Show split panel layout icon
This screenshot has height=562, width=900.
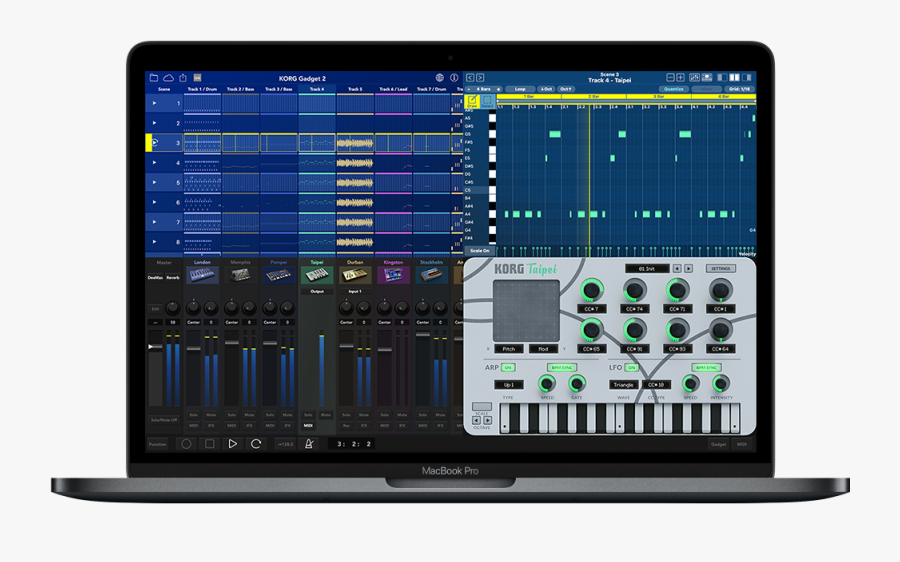click(734, 77)
